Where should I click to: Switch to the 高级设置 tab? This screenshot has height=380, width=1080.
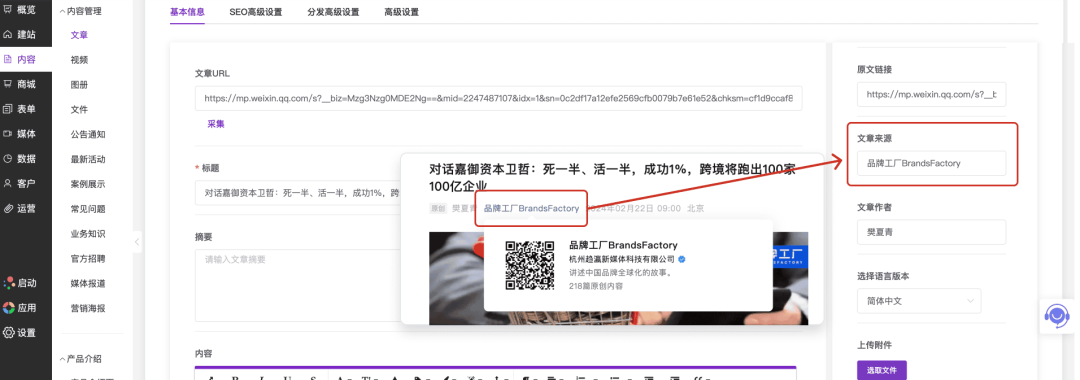(402, 12)
